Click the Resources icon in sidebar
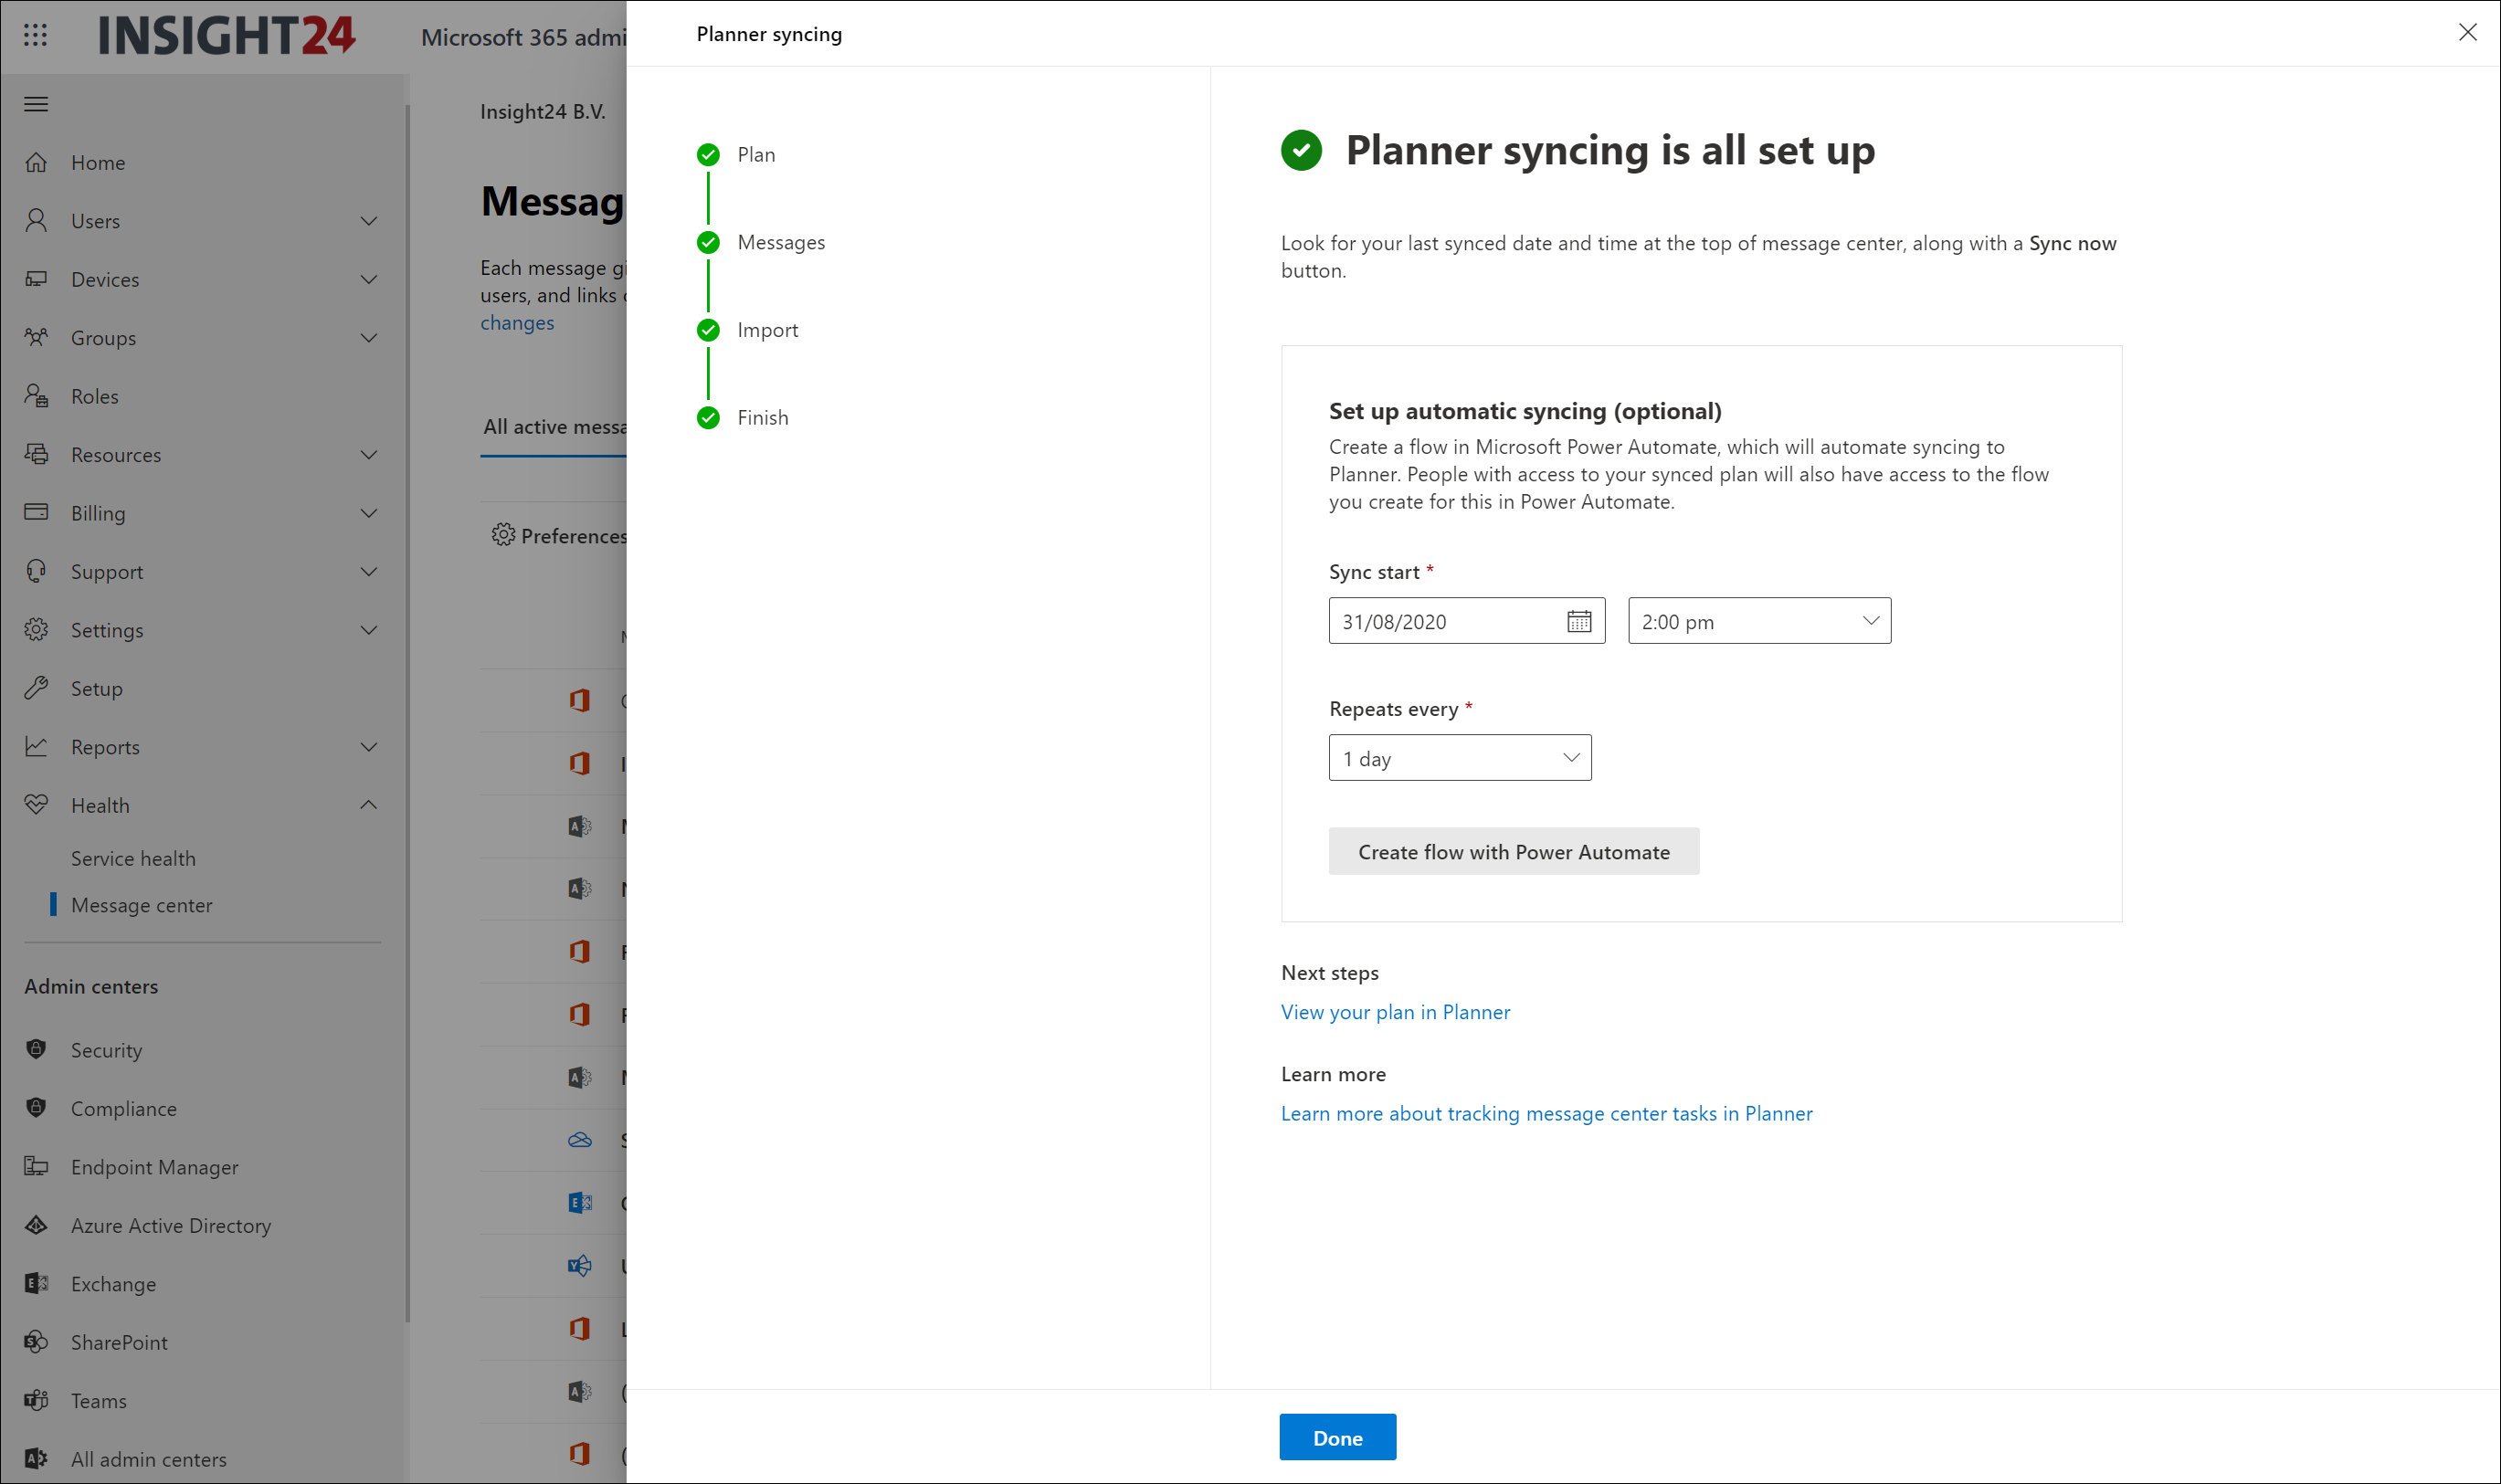Image resolution: width=2501 pixels, height=1484 pixels. [x=36, y=454]
